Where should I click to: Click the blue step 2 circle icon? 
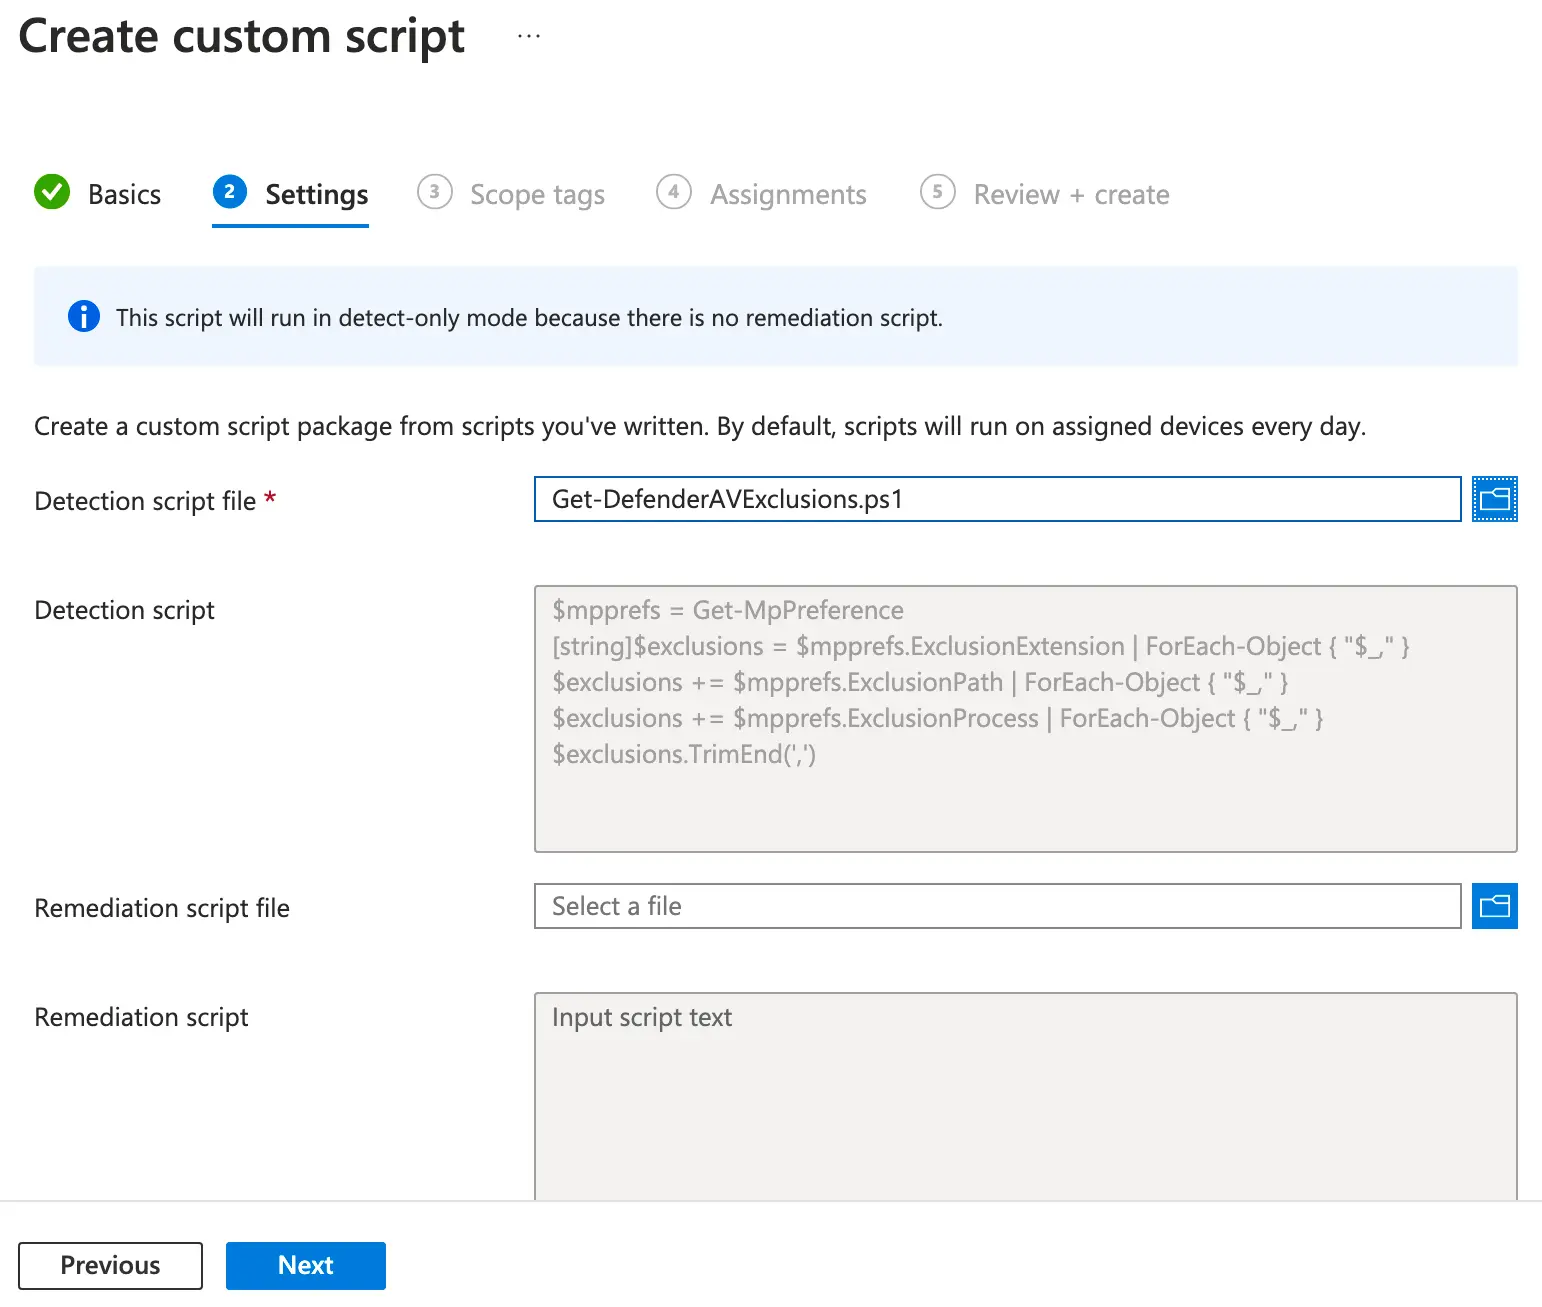(229, 192)
